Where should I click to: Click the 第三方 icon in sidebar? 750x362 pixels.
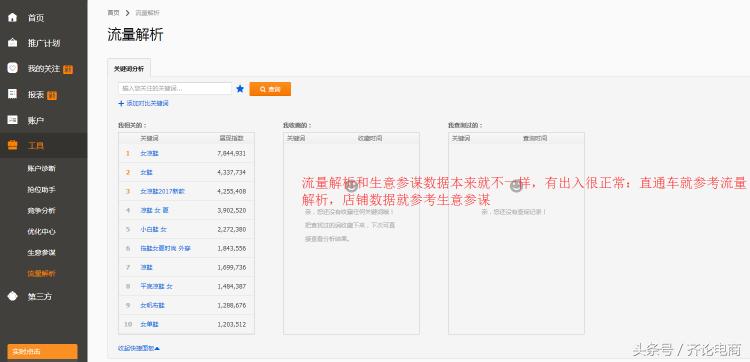point(12,296)
